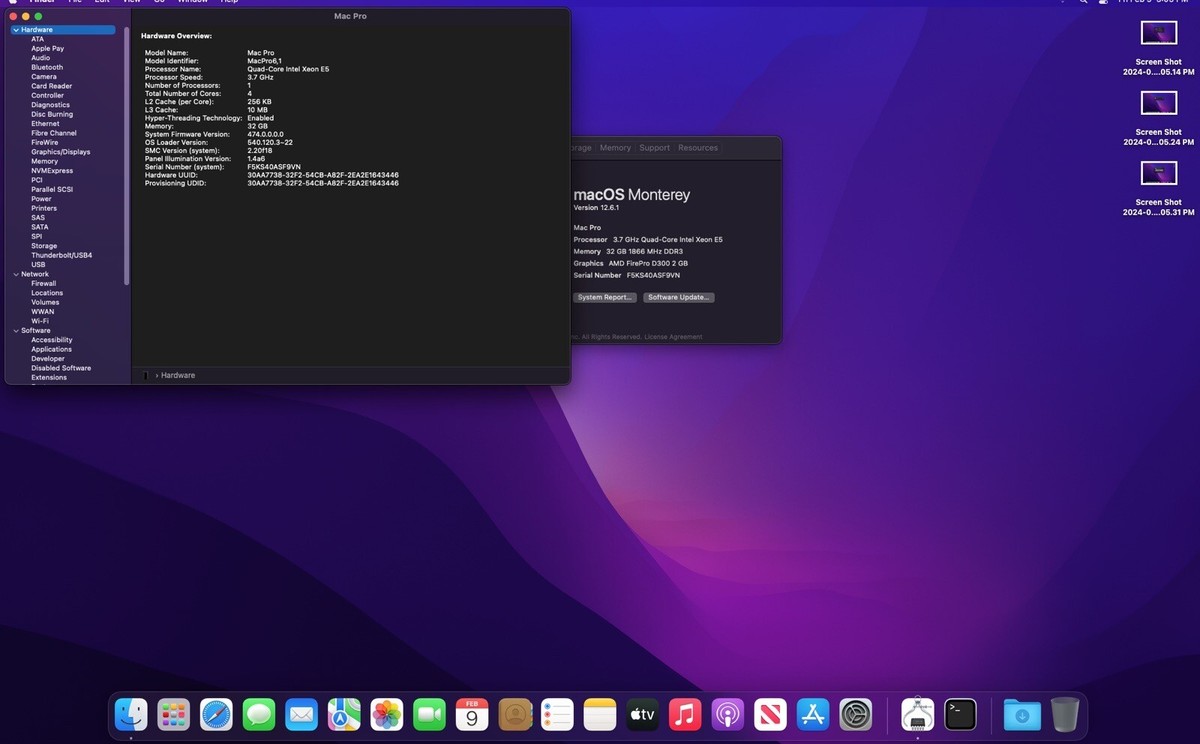Image resolution: width=1200 pixels, height=744 pixels.
Task: Open the Mail app in the Dock
Action: (x=301, y=714)
